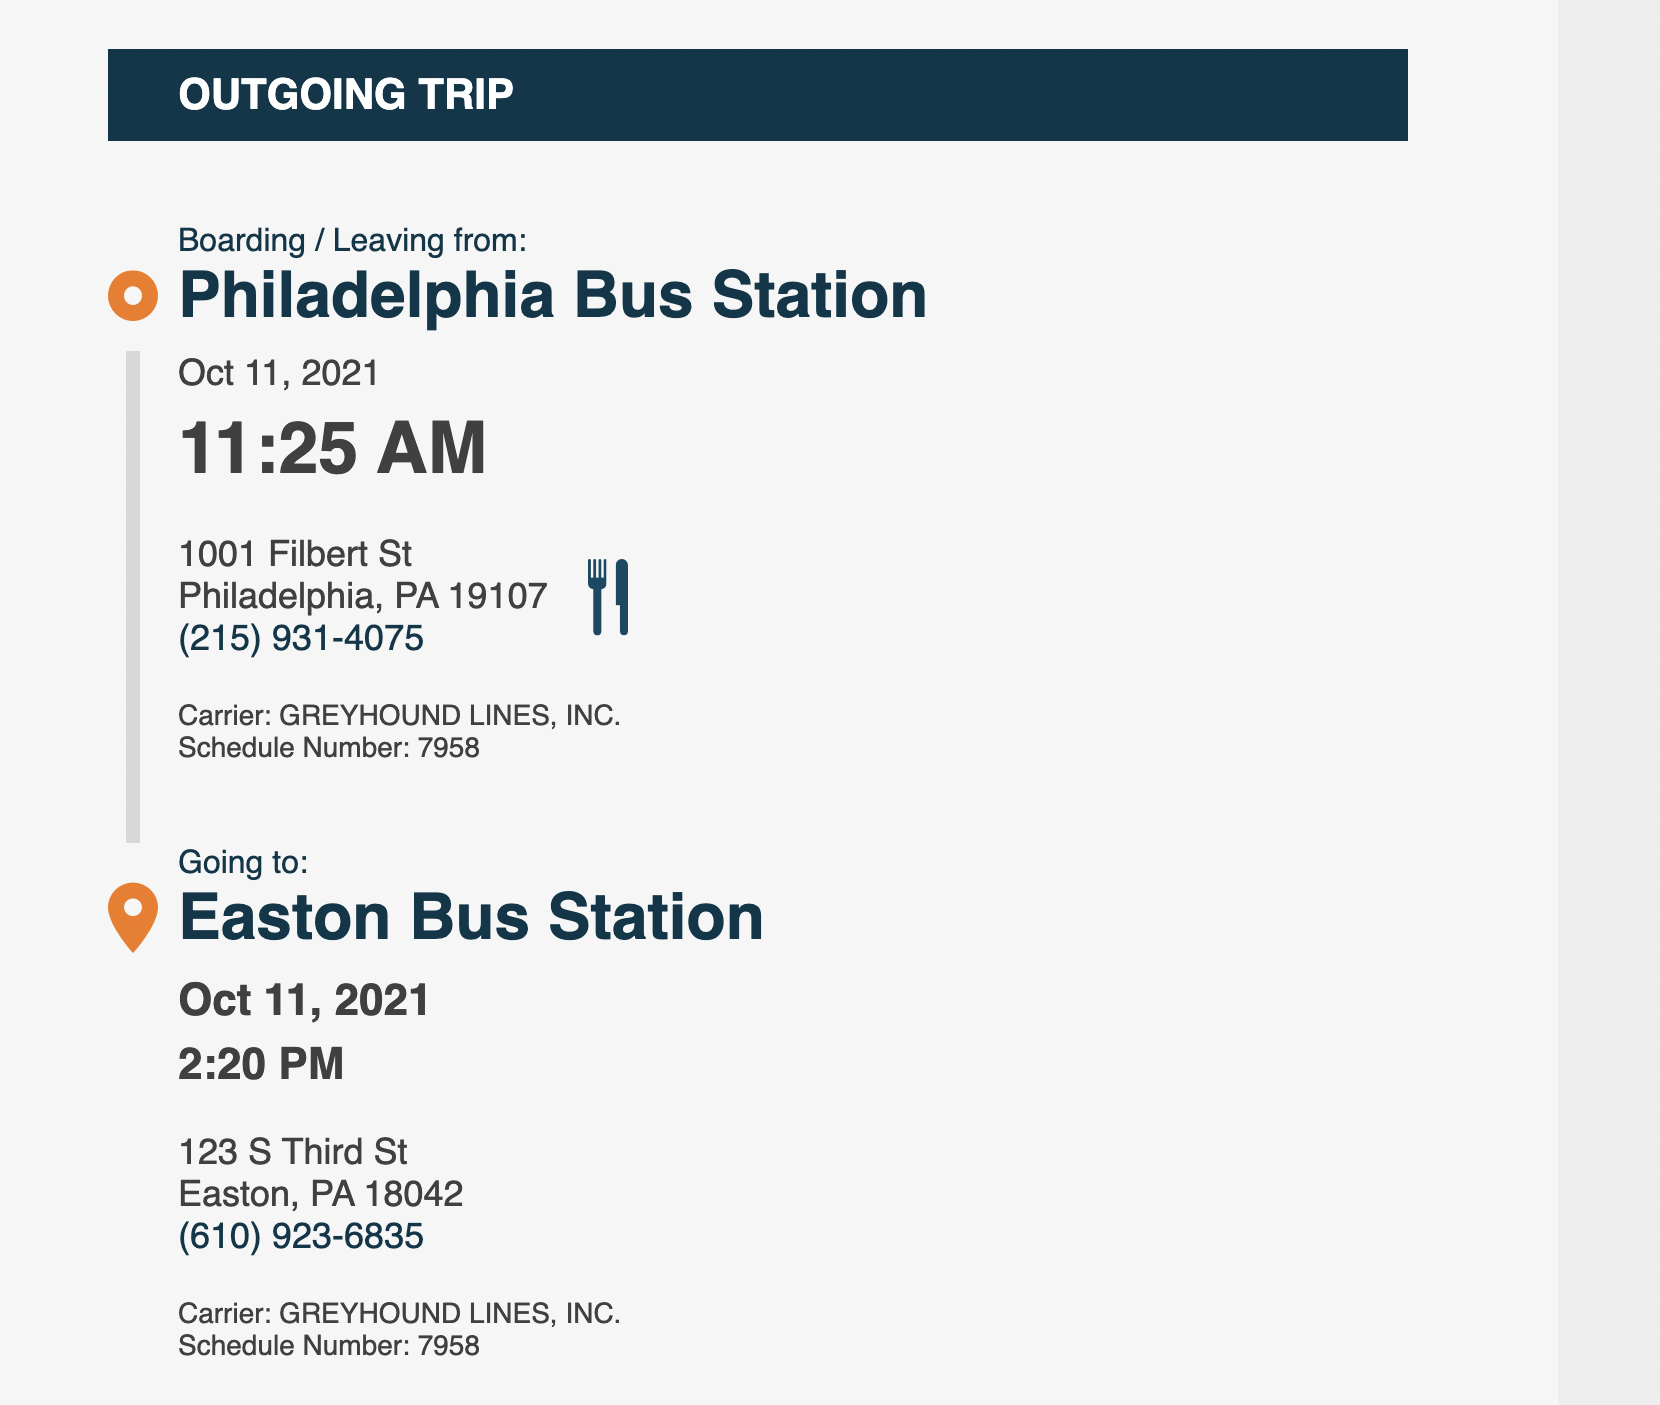Click the Going to label
Screen dimensions: 1660x1405
click(x=243, y=862)
